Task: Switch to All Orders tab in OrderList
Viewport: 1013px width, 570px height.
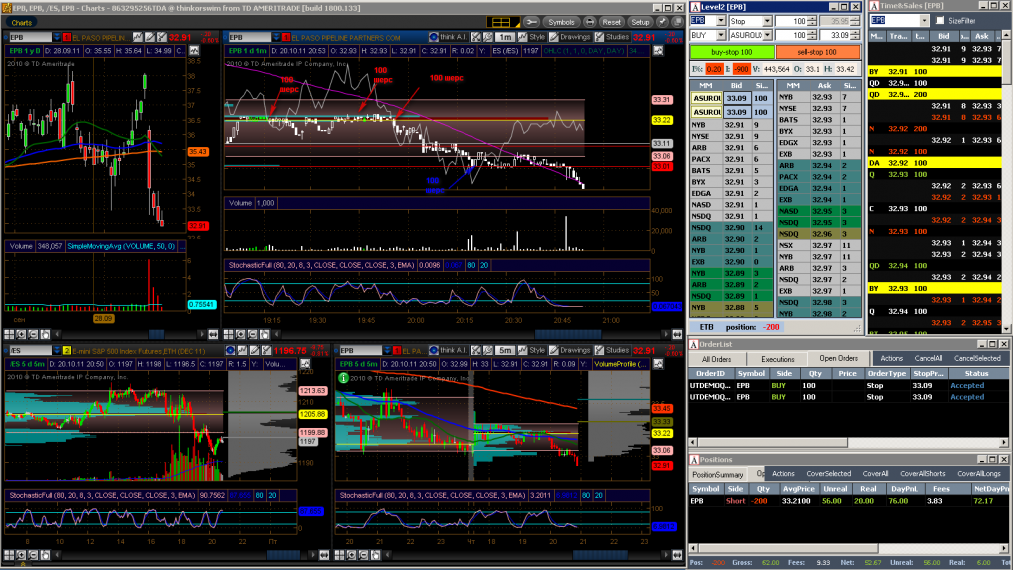Action: pos(717,359)
